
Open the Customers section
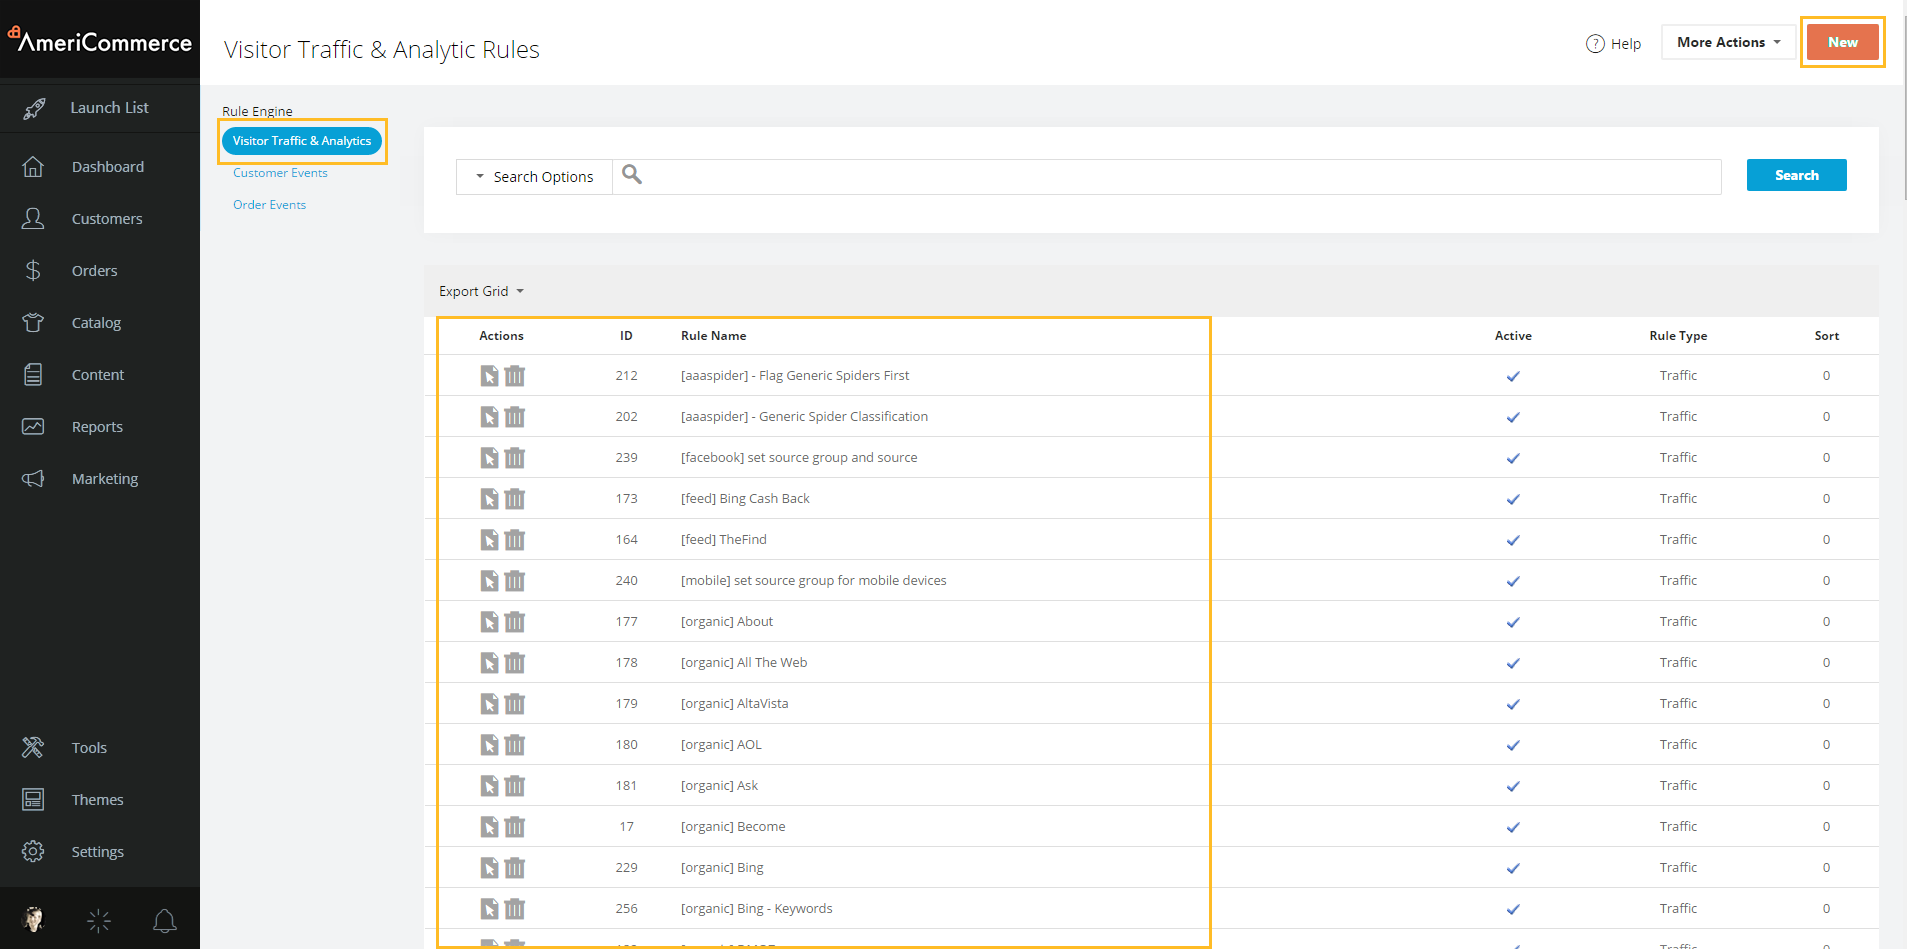point(100,219)
